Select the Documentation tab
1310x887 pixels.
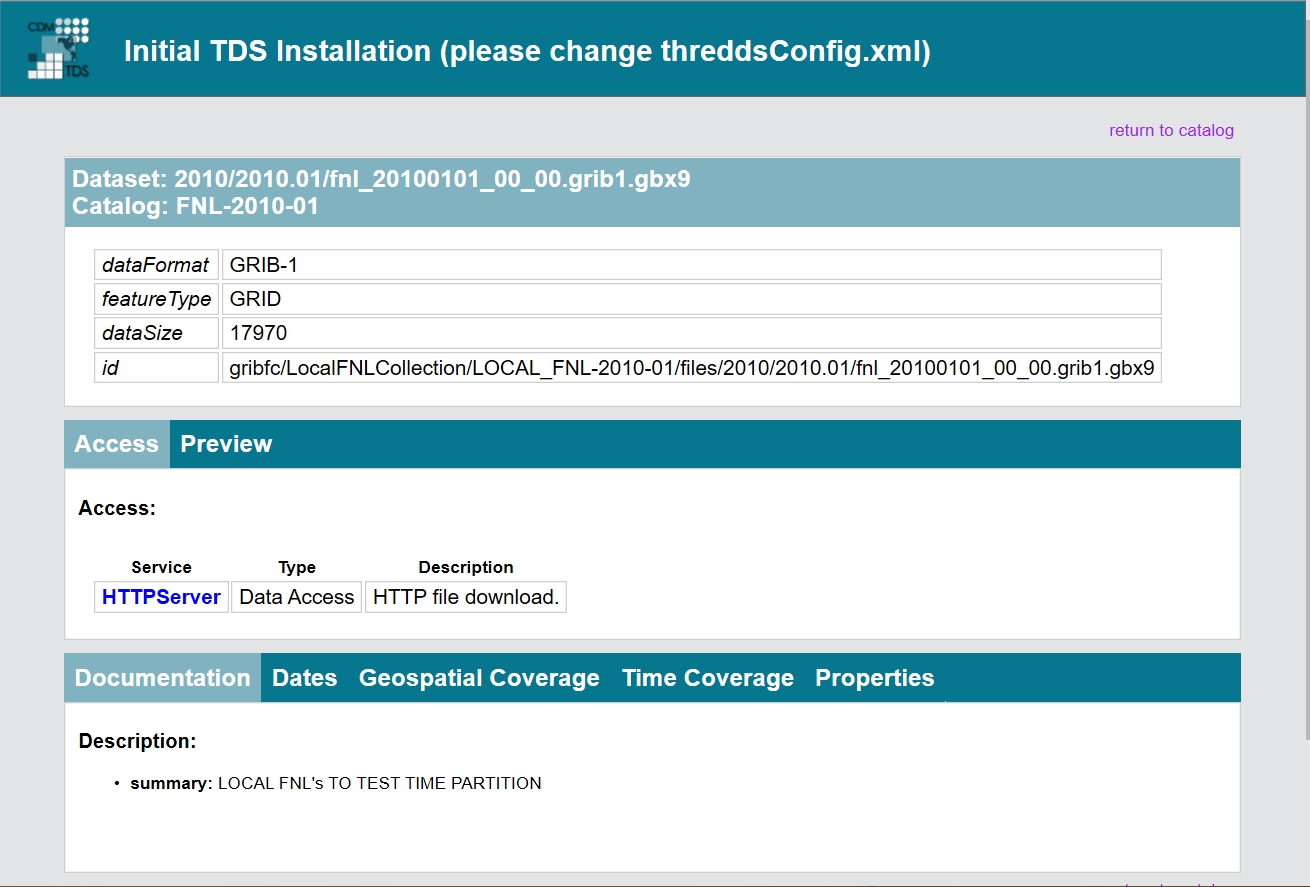(x=162, y=678)
